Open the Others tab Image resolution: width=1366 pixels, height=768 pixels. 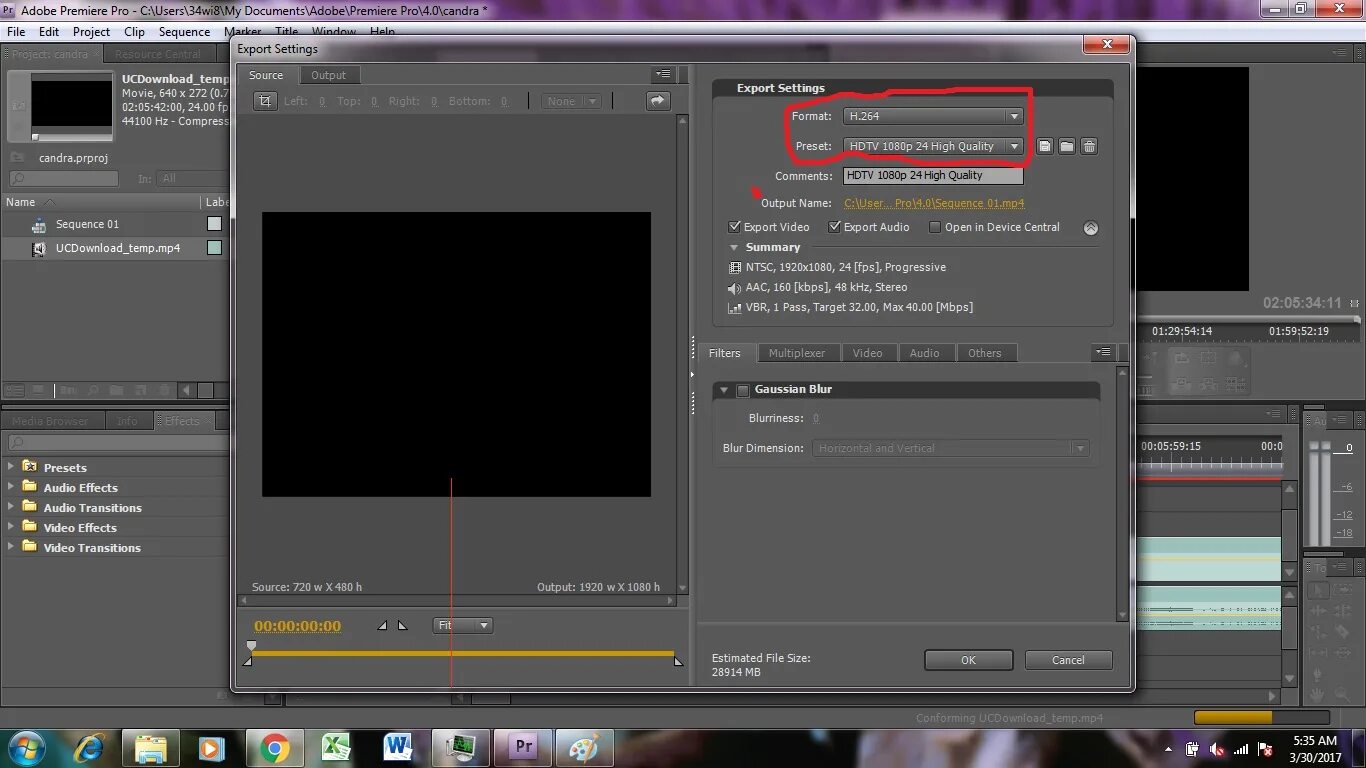(x=984, y=353)
